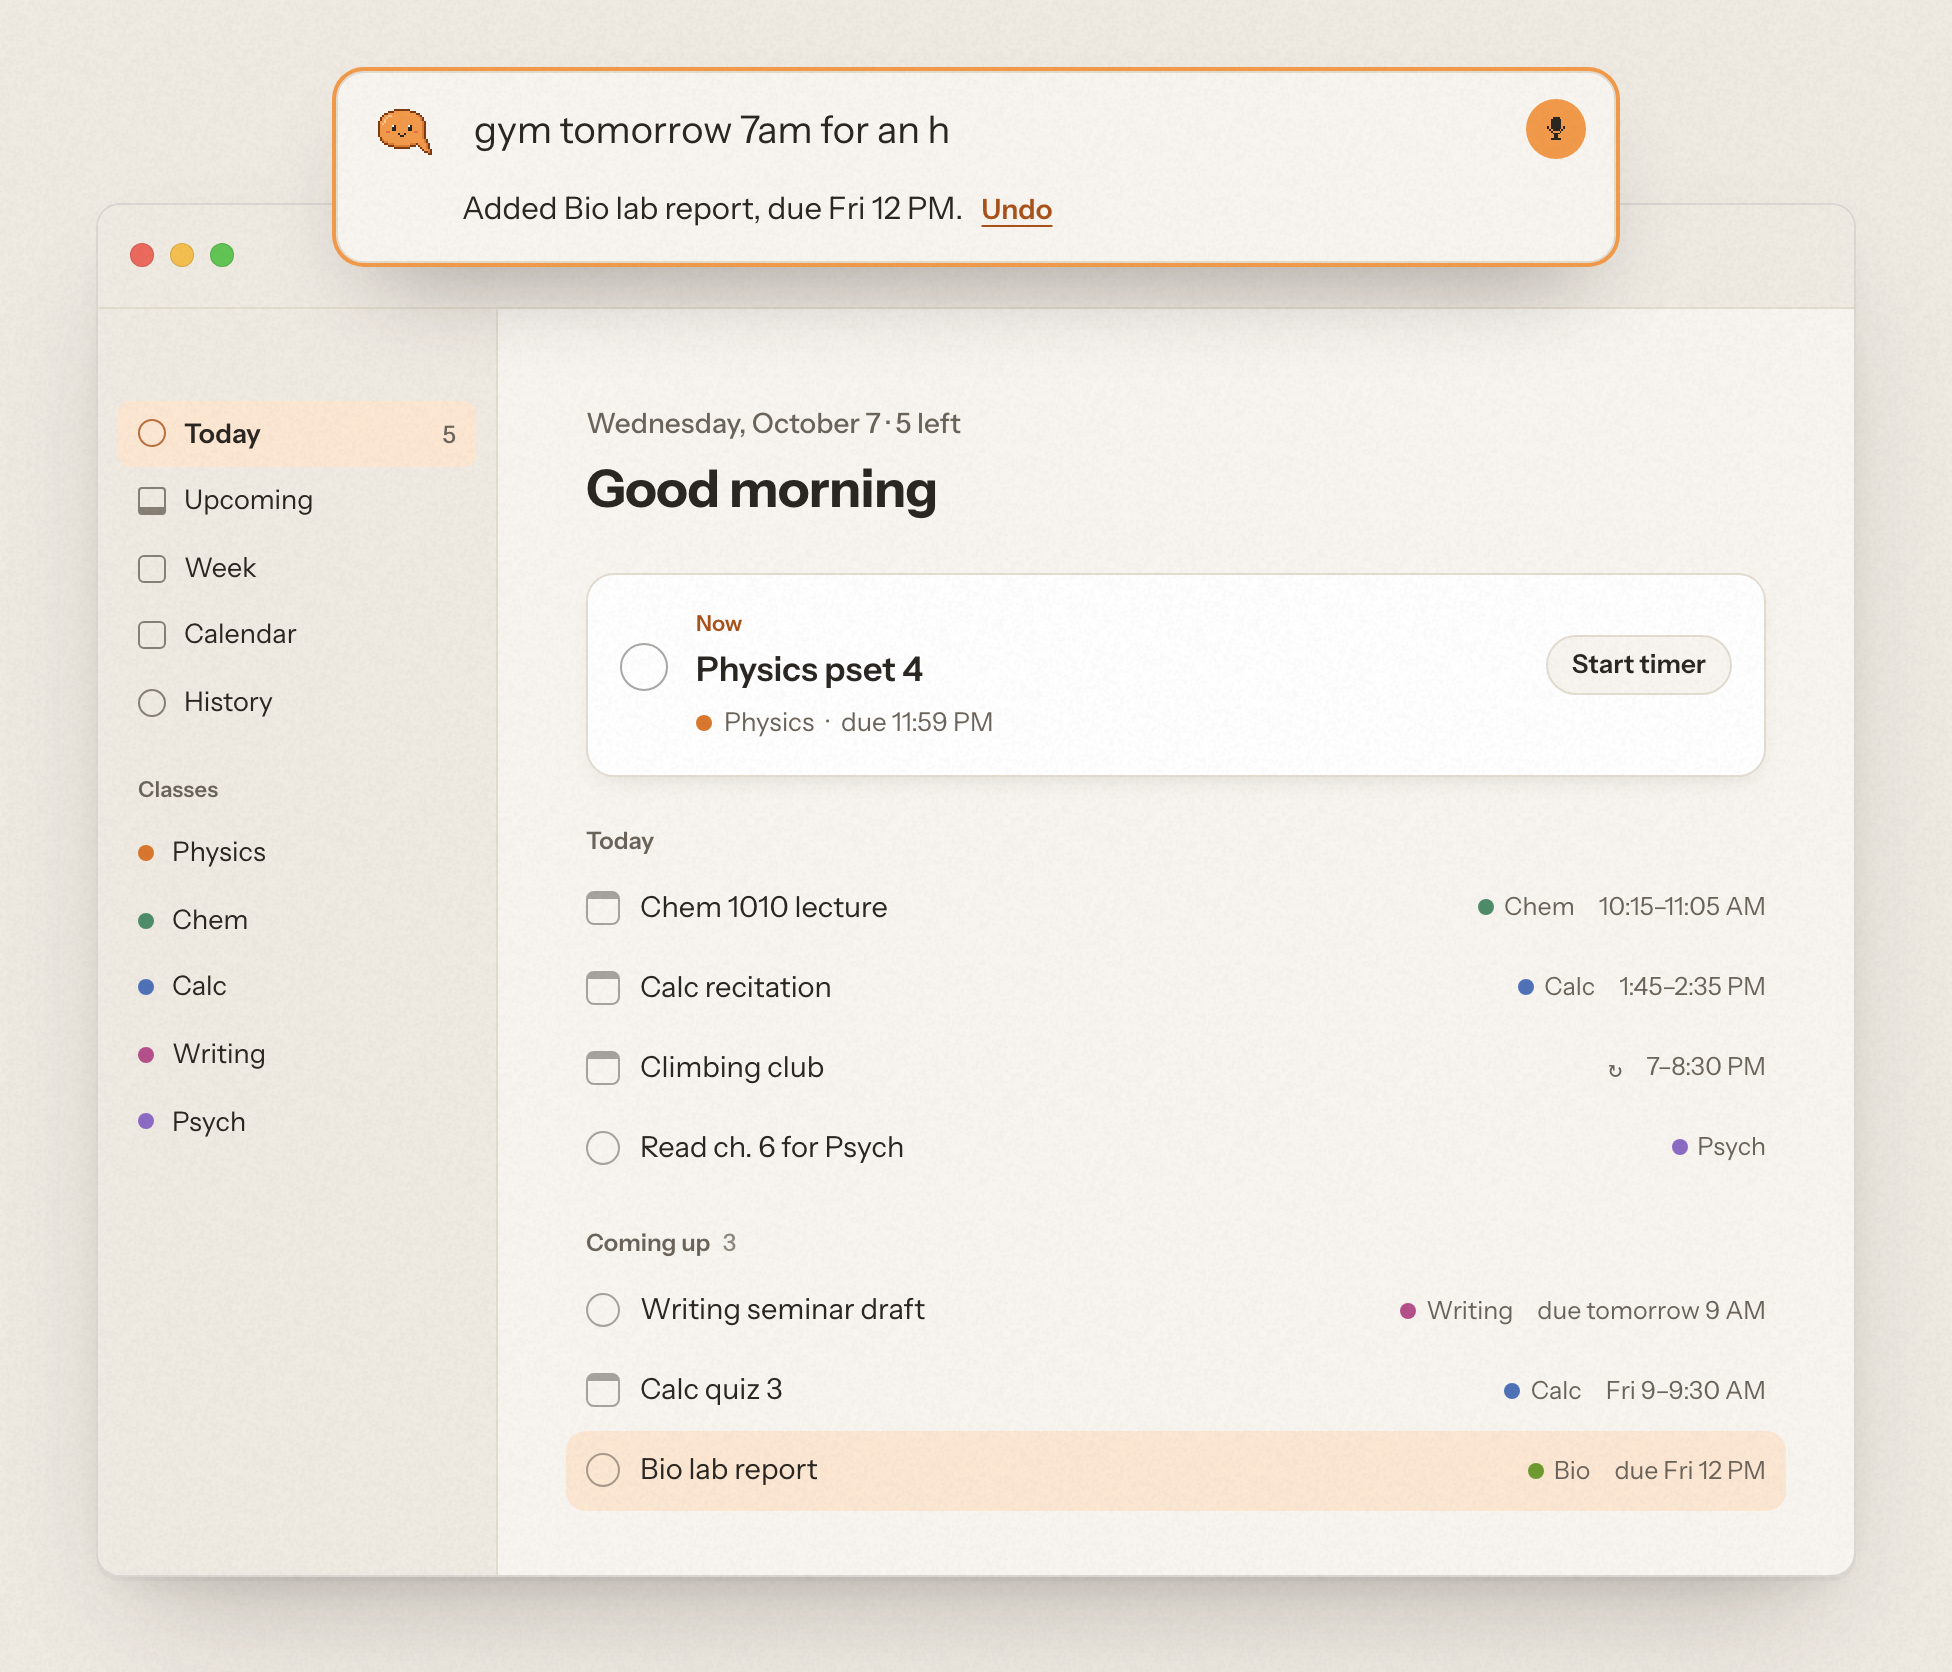Click the Calc recitation calendar event icon
Image resolution: width=1952 pixels, height=1672 pixels.
click(x=603, y=988)
